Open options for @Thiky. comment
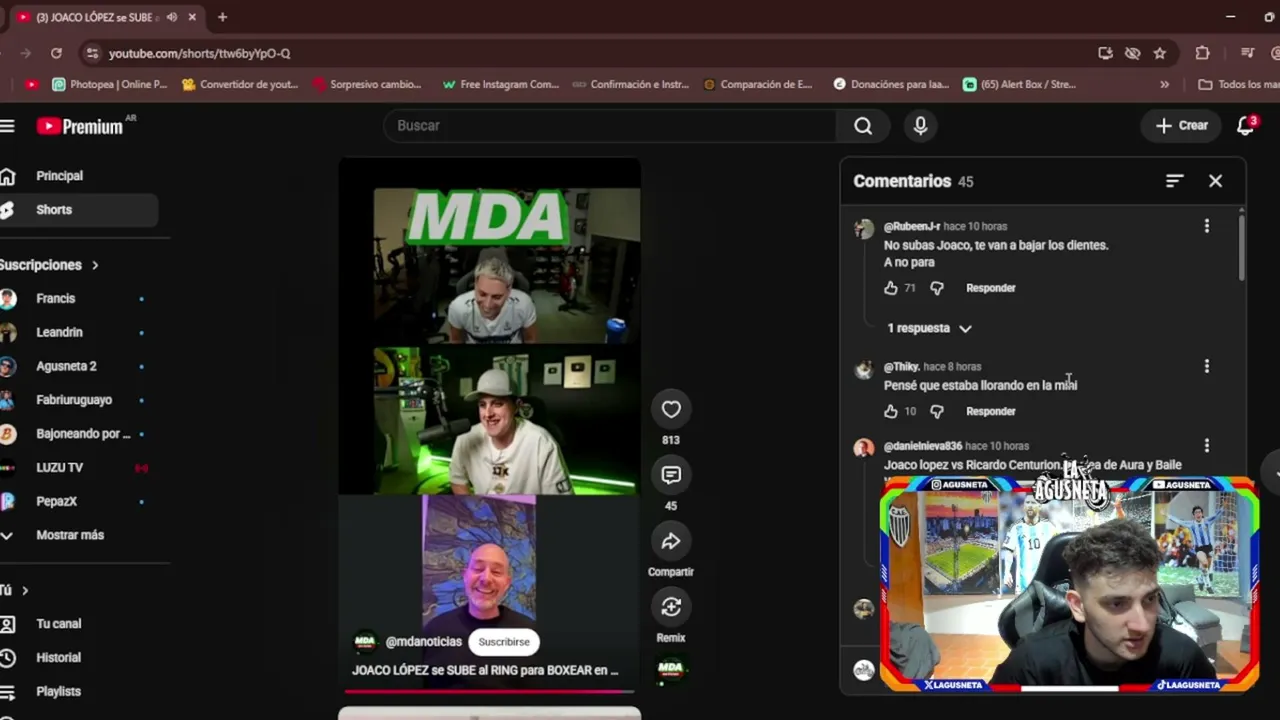This screenshot has height=720, width=1280. pos(1206,366)
